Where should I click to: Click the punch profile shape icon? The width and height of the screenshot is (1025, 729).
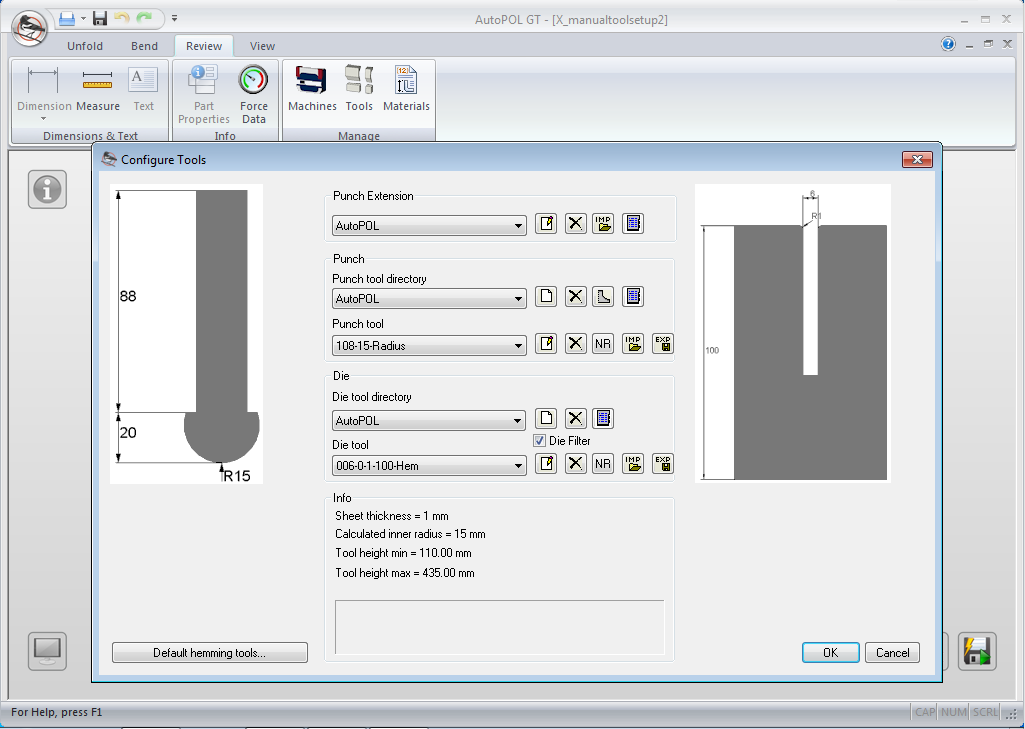[603, 297]
